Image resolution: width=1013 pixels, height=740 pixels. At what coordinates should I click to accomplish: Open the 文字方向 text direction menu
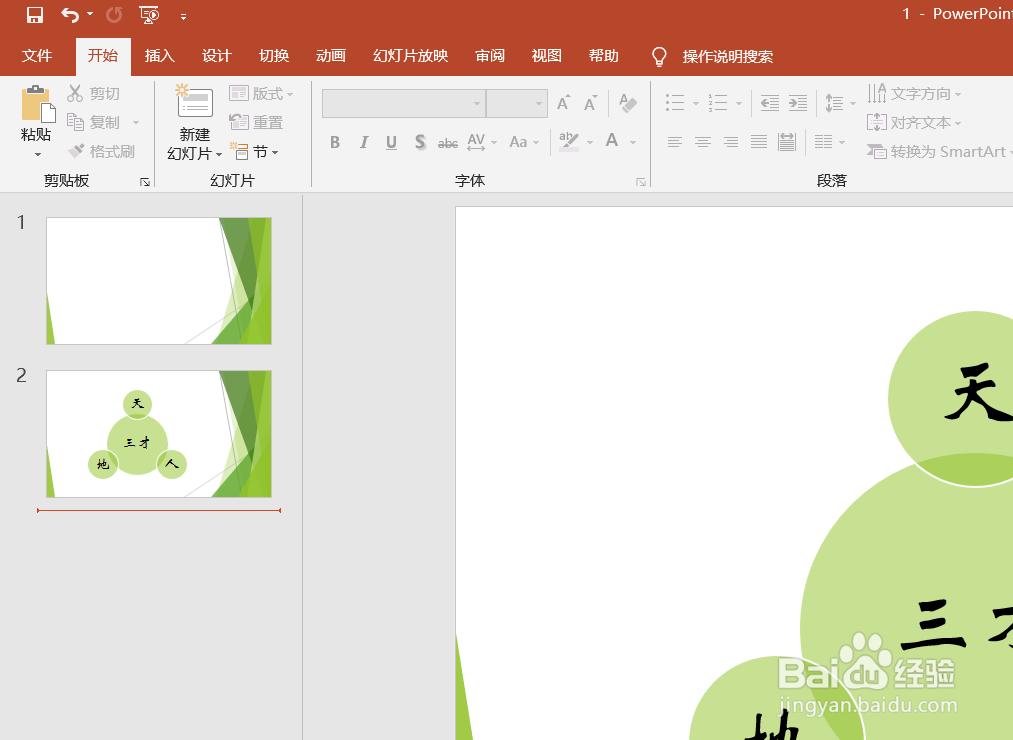coord(914,94)
